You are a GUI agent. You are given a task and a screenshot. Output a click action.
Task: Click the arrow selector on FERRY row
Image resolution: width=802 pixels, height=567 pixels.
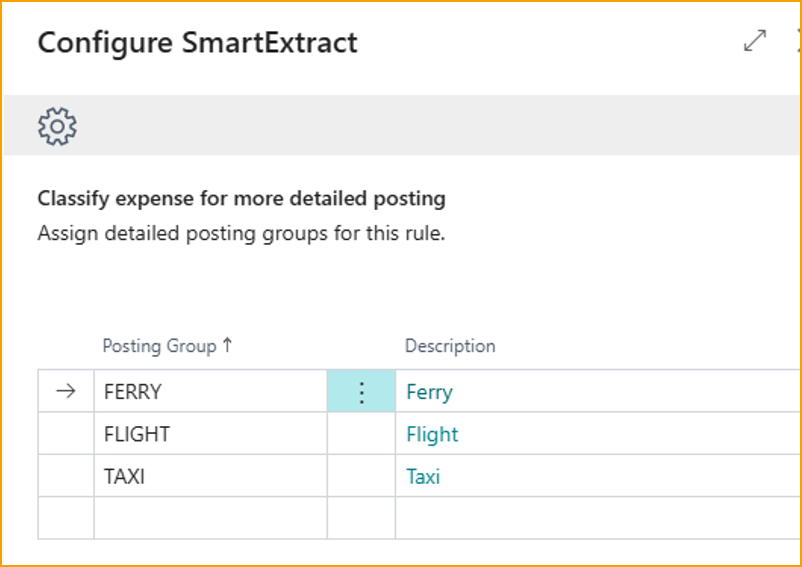click(66, 392)
